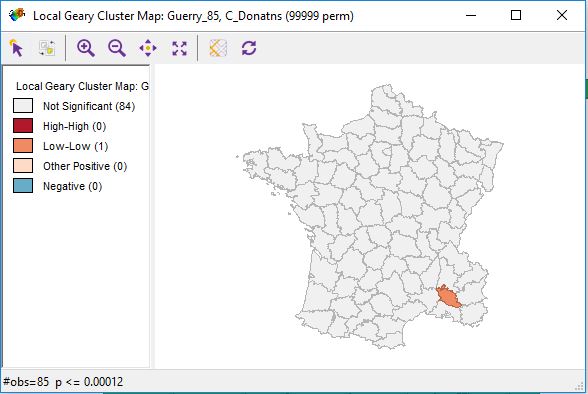The height and width of the screenshot is (394, 588).
Task: Click the Invert Selection toolbar icon
Action: click(47, 48)
